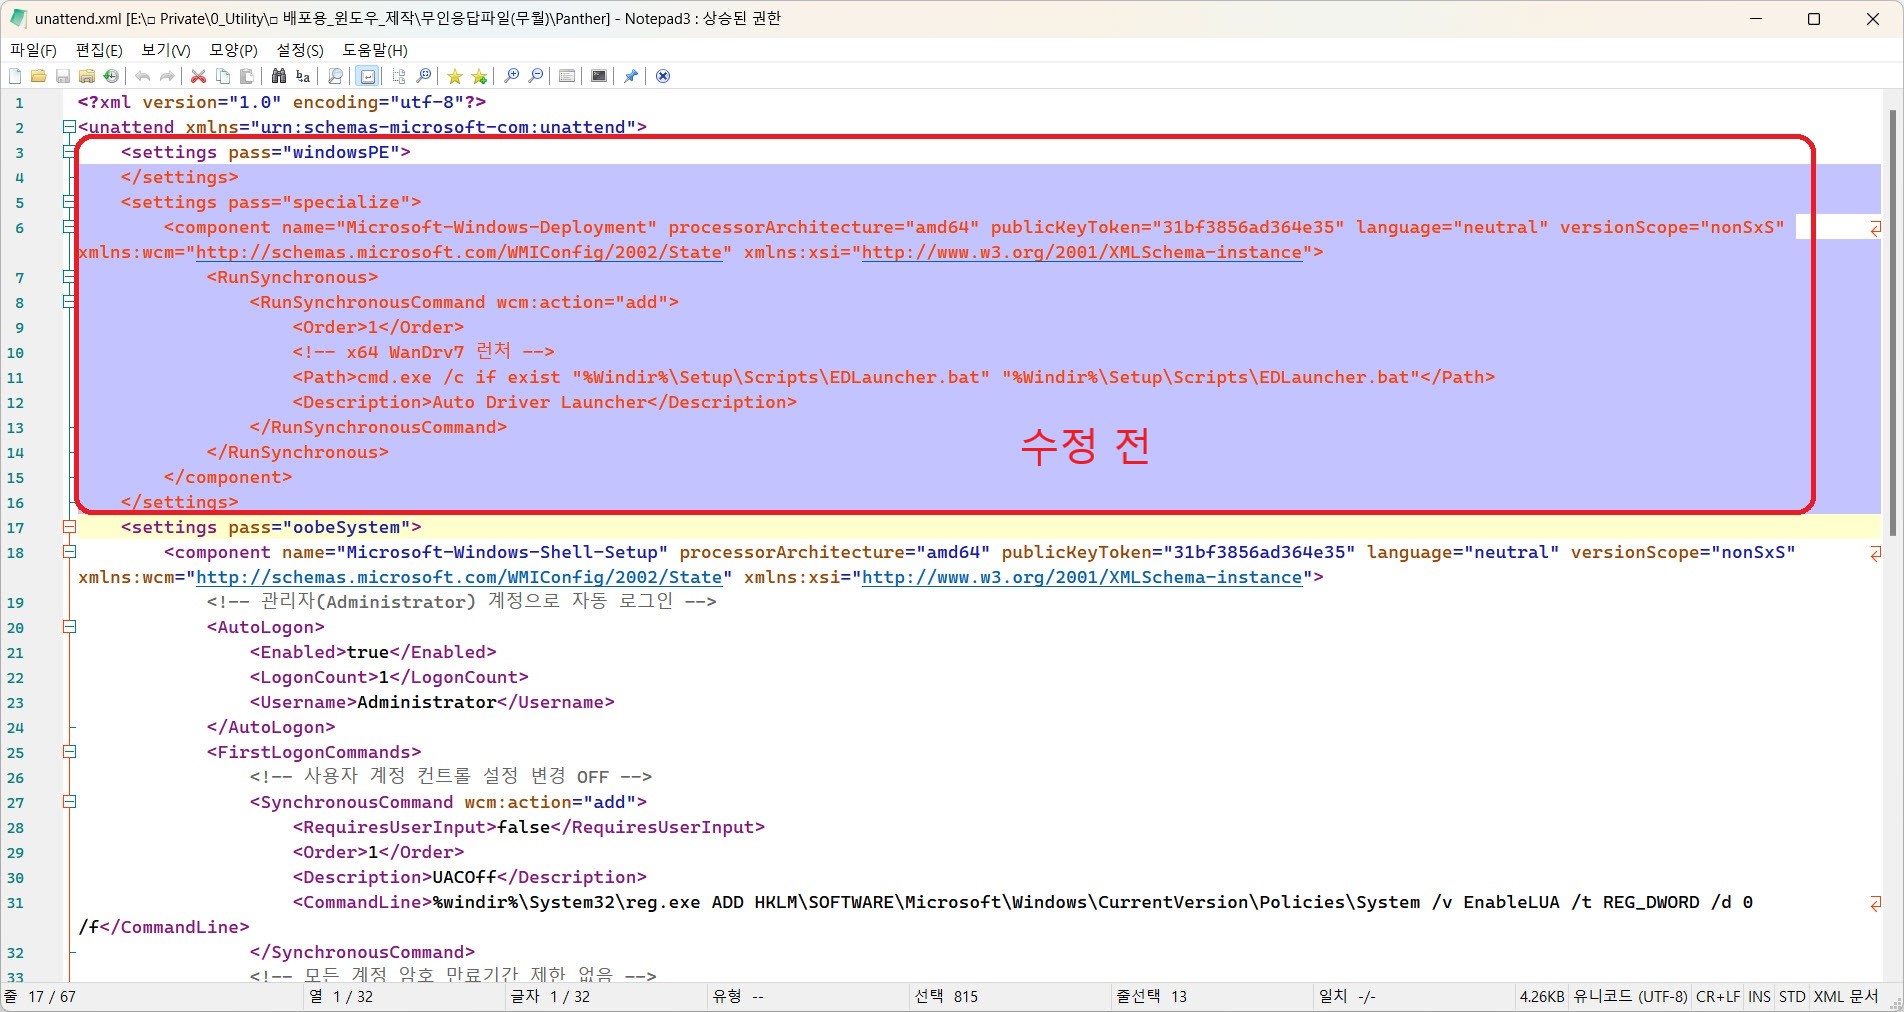Open favorites with the star icon
The image size is (1904, 1012).
pos(455,76)
